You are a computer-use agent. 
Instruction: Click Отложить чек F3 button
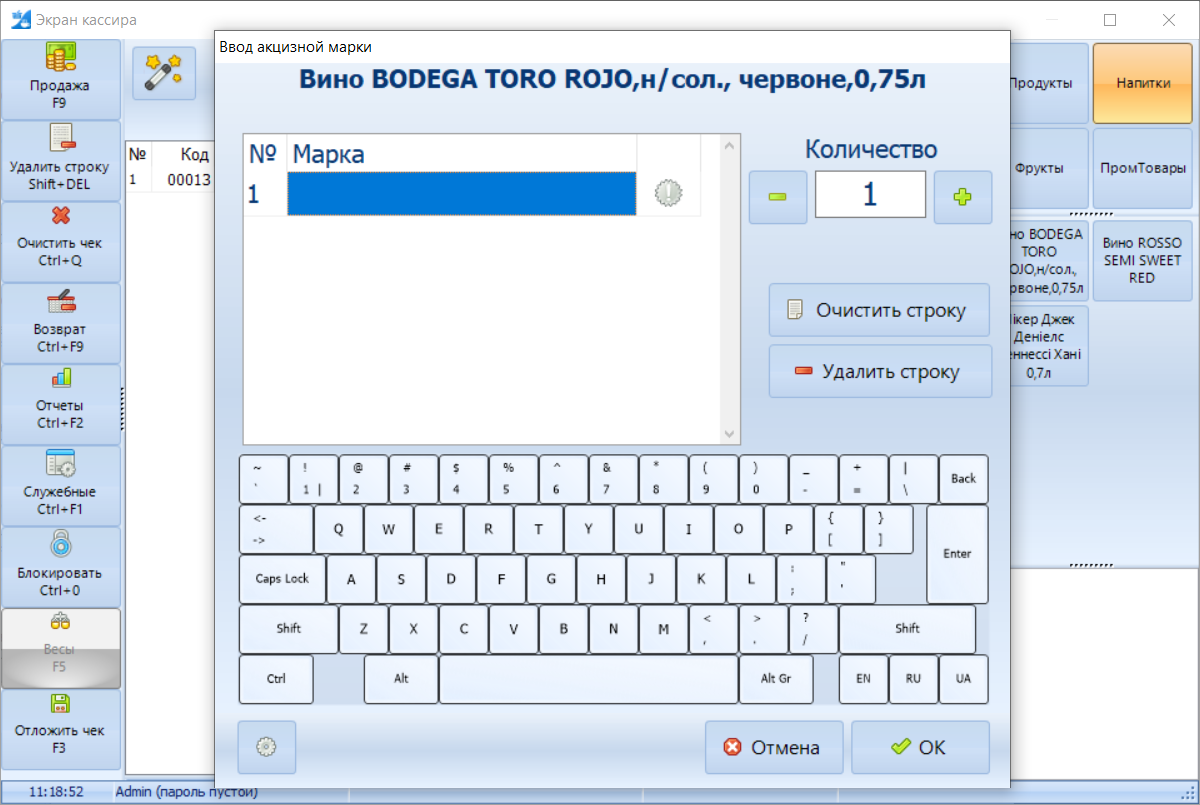[x=61, y=729]
